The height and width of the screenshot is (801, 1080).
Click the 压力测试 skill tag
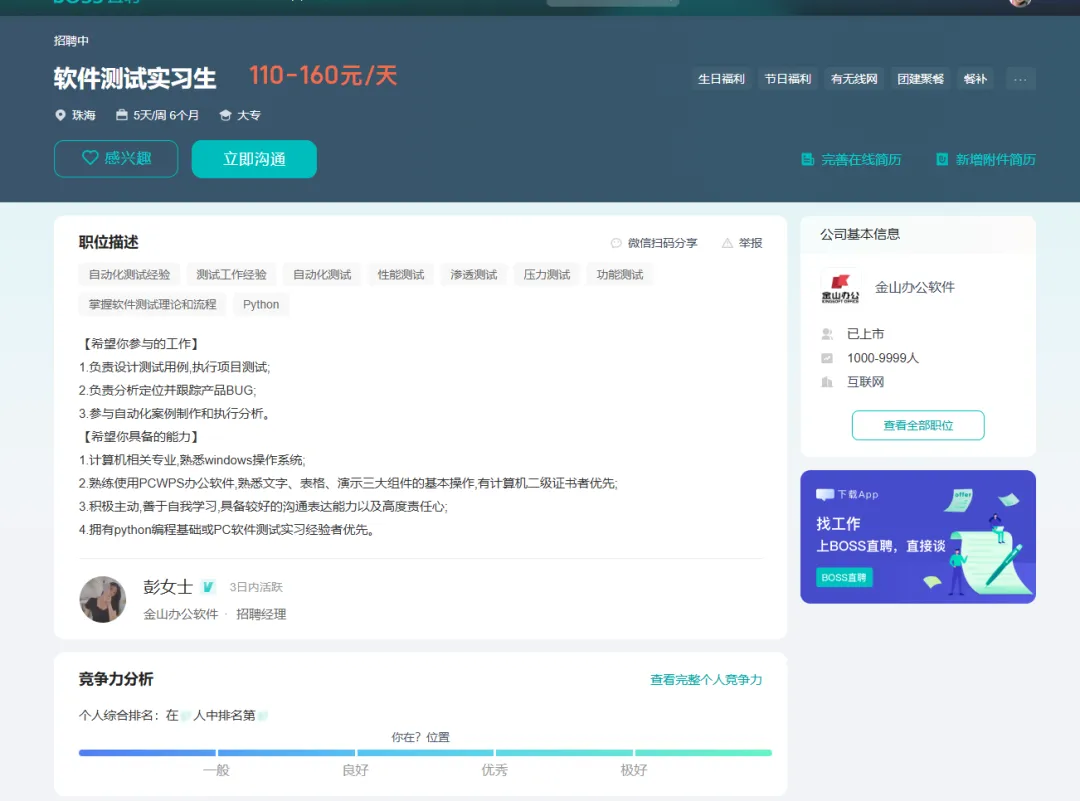tap(547, 275)
